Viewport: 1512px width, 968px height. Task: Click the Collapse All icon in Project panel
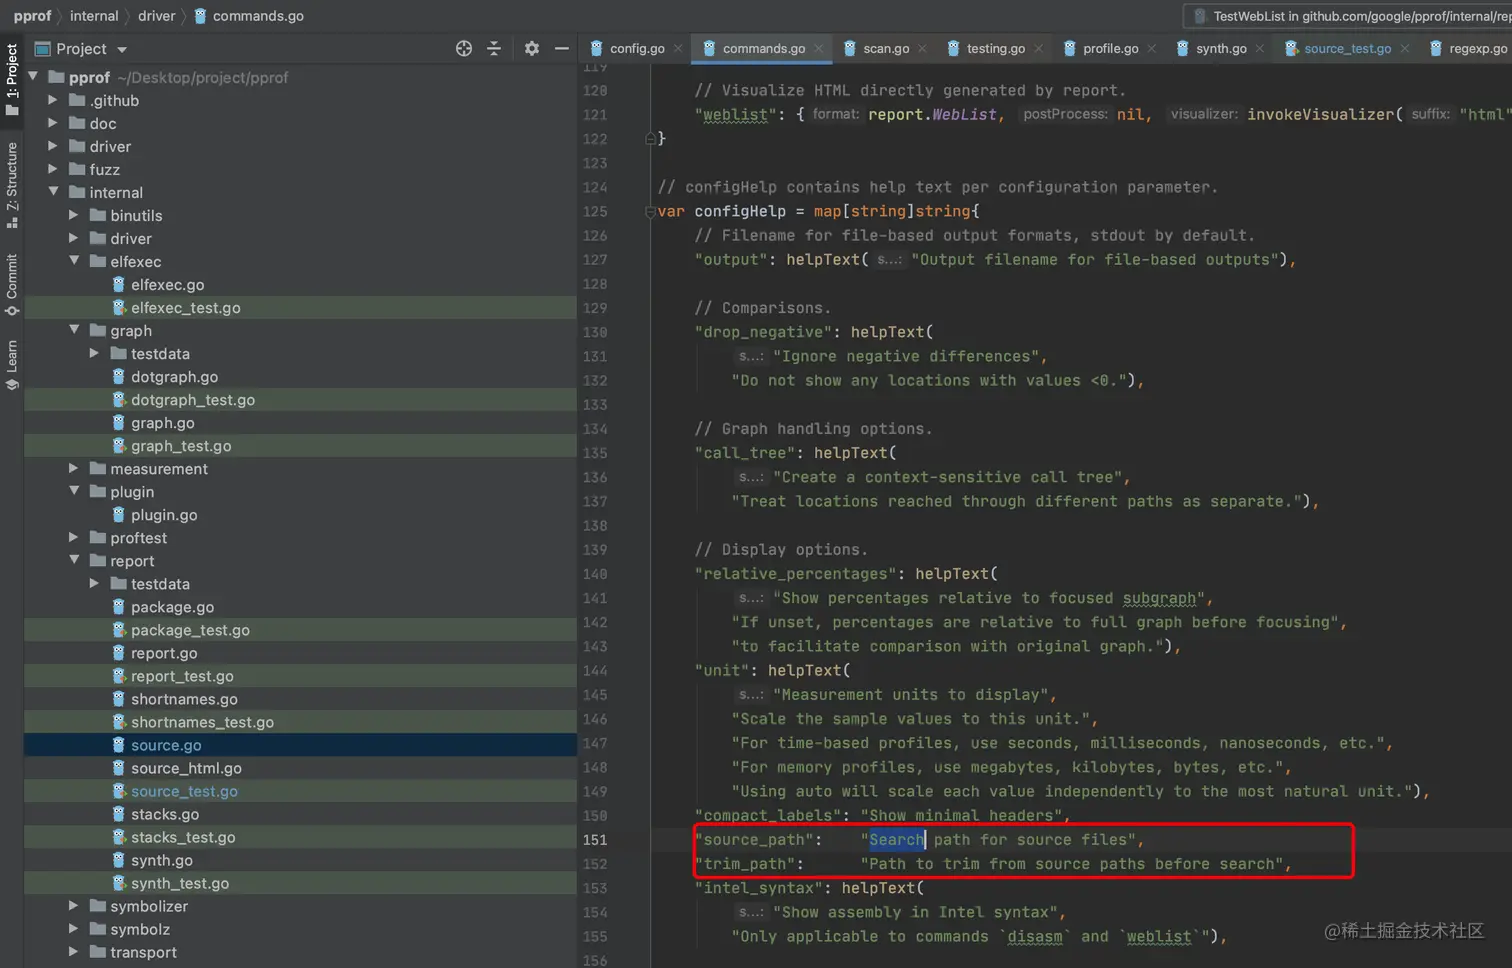tap(494, 48)
